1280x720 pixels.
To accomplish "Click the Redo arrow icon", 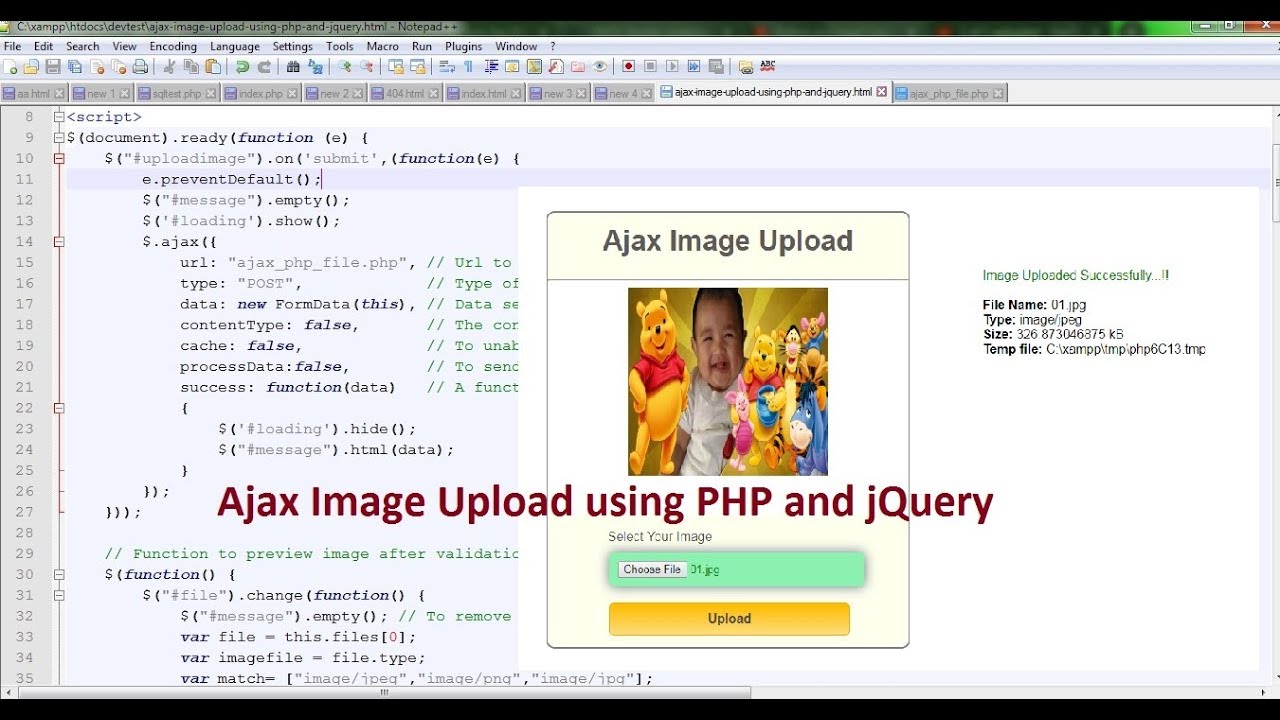I will pos(264,67).
